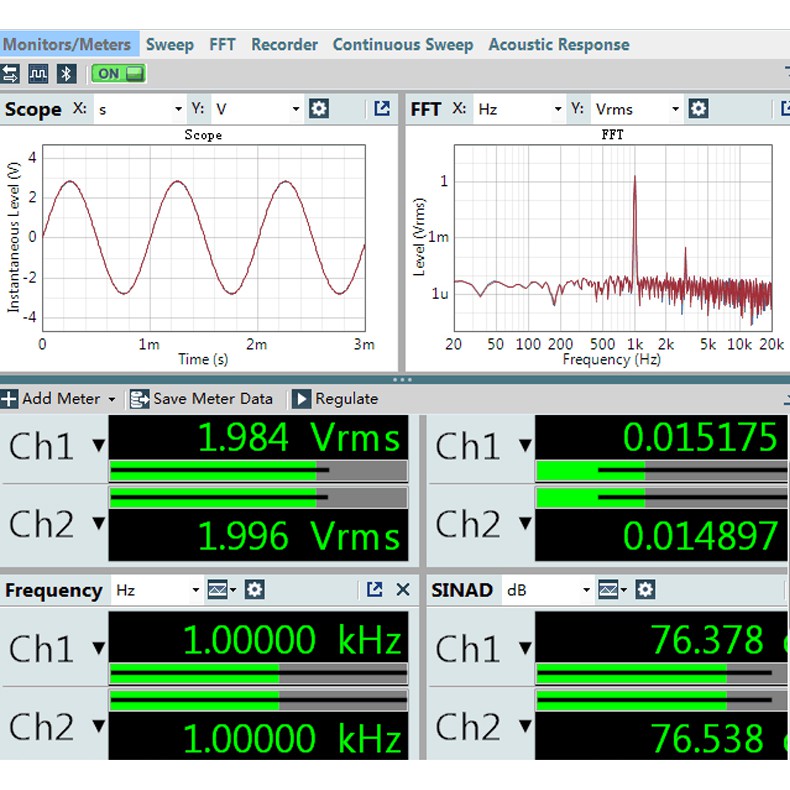Switch to the Continuous Sweep tab
This screenshot has width=790, height=790.
402,45
